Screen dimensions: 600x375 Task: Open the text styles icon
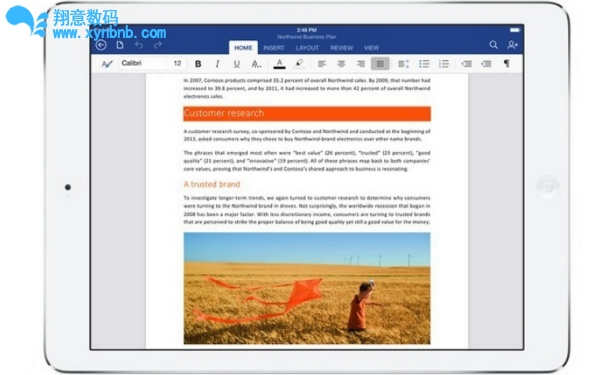pos(107,64)
